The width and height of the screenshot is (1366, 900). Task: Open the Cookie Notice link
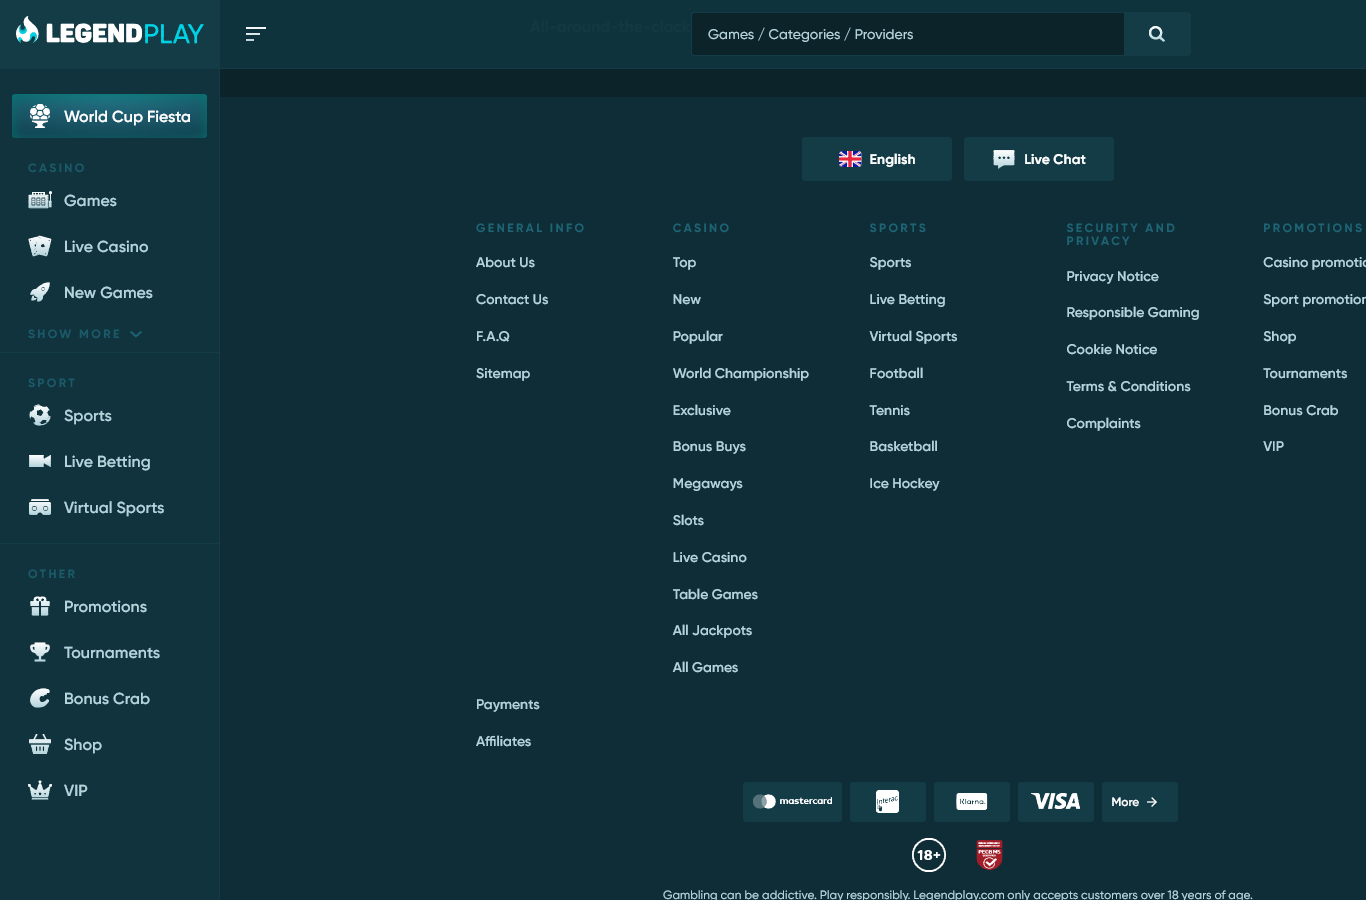(x=1112, y=349)
